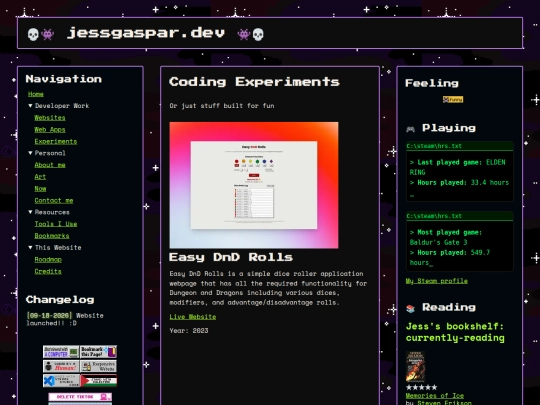Go to the Home page link
The image size is (540, 405).
36,94
